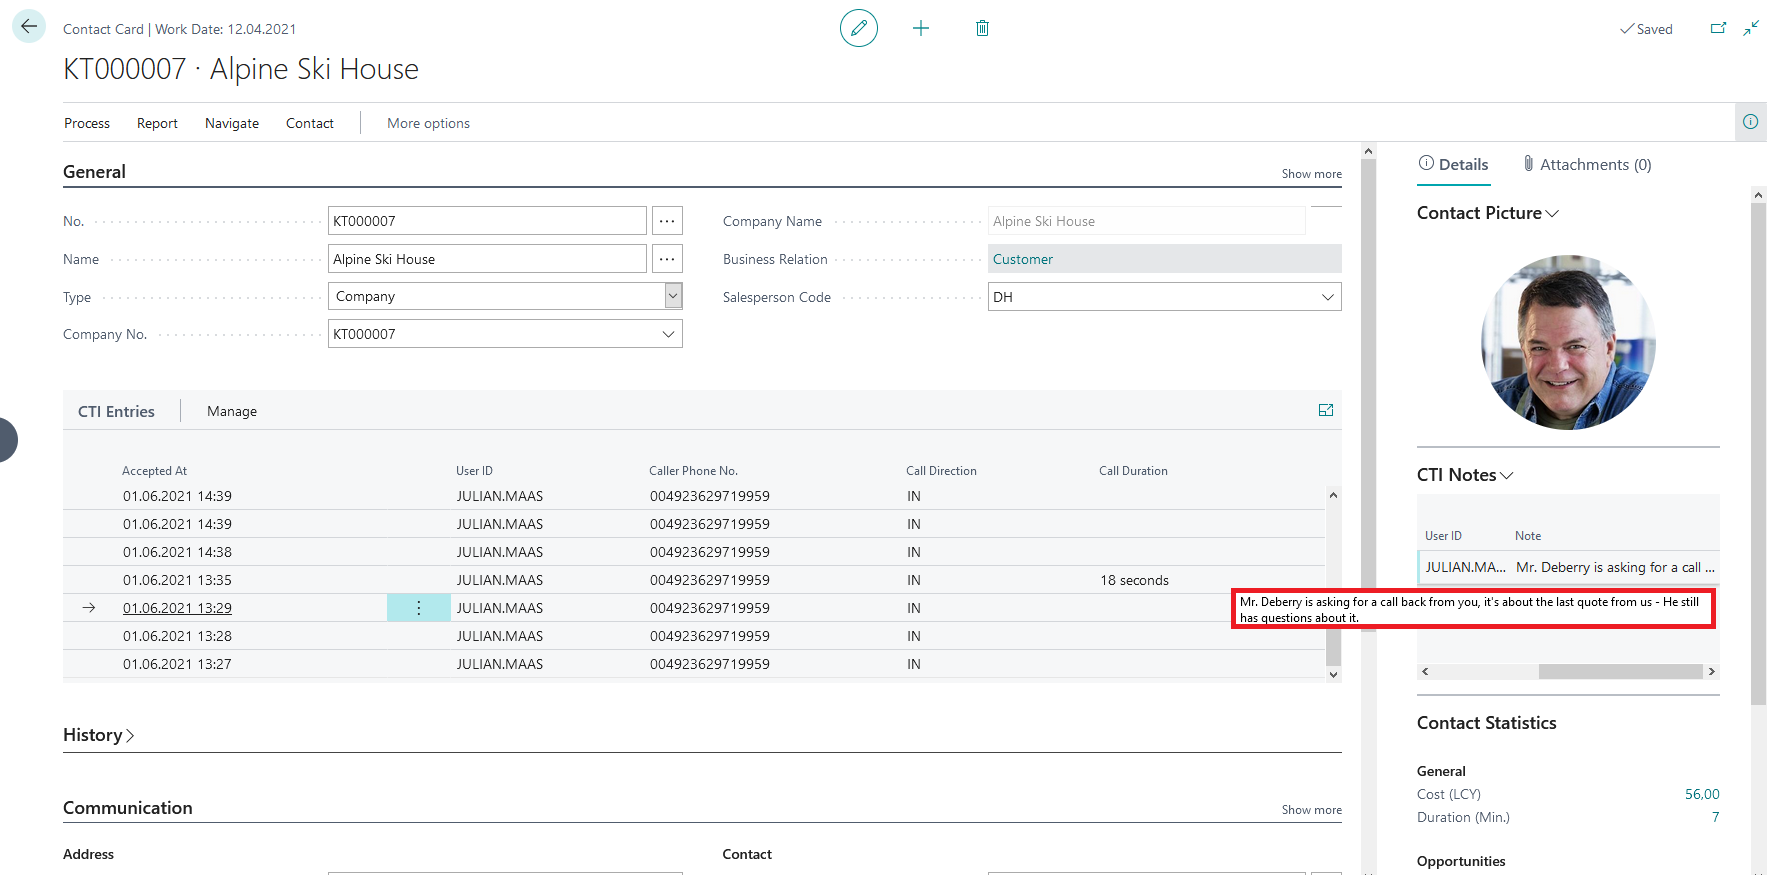Viewport: 1781px width, 875px height.
Task: Select the 01.06.2021 13:28 entry
Action: click(177, 636)
